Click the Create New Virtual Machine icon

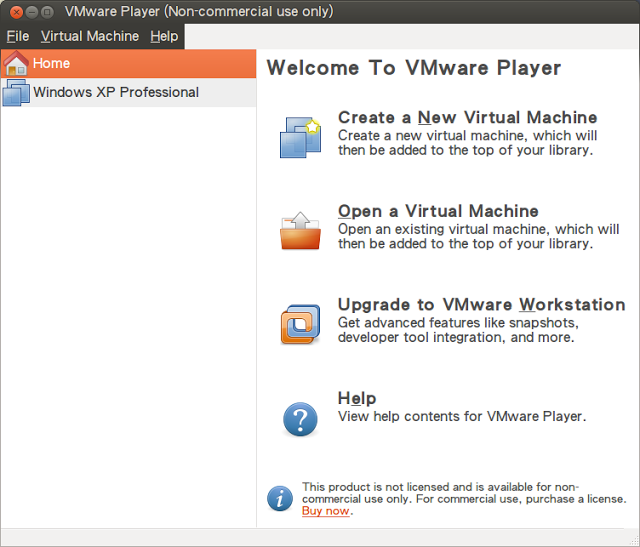click(300, 137)
